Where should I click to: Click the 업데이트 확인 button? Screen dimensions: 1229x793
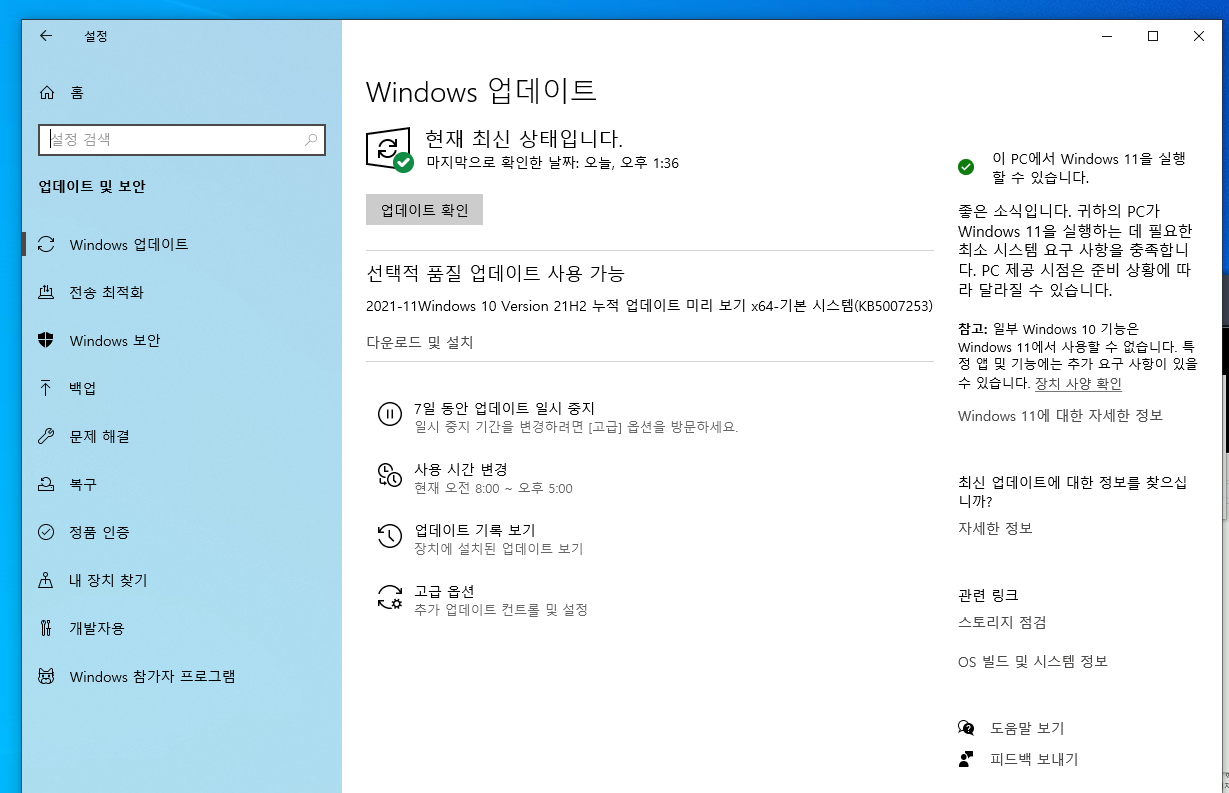(424, 210)
